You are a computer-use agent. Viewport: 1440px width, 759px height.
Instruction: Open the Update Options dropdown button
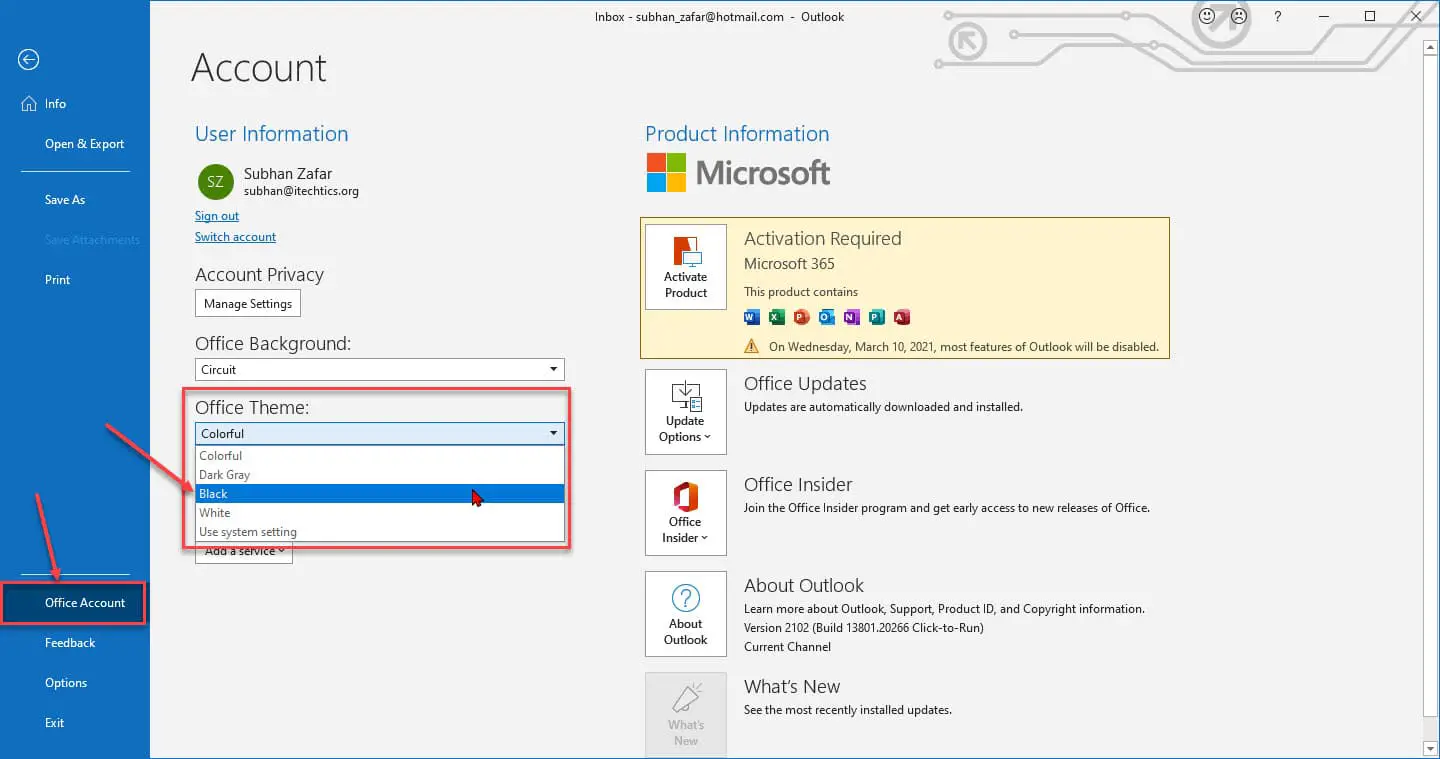tap(686, 412)
